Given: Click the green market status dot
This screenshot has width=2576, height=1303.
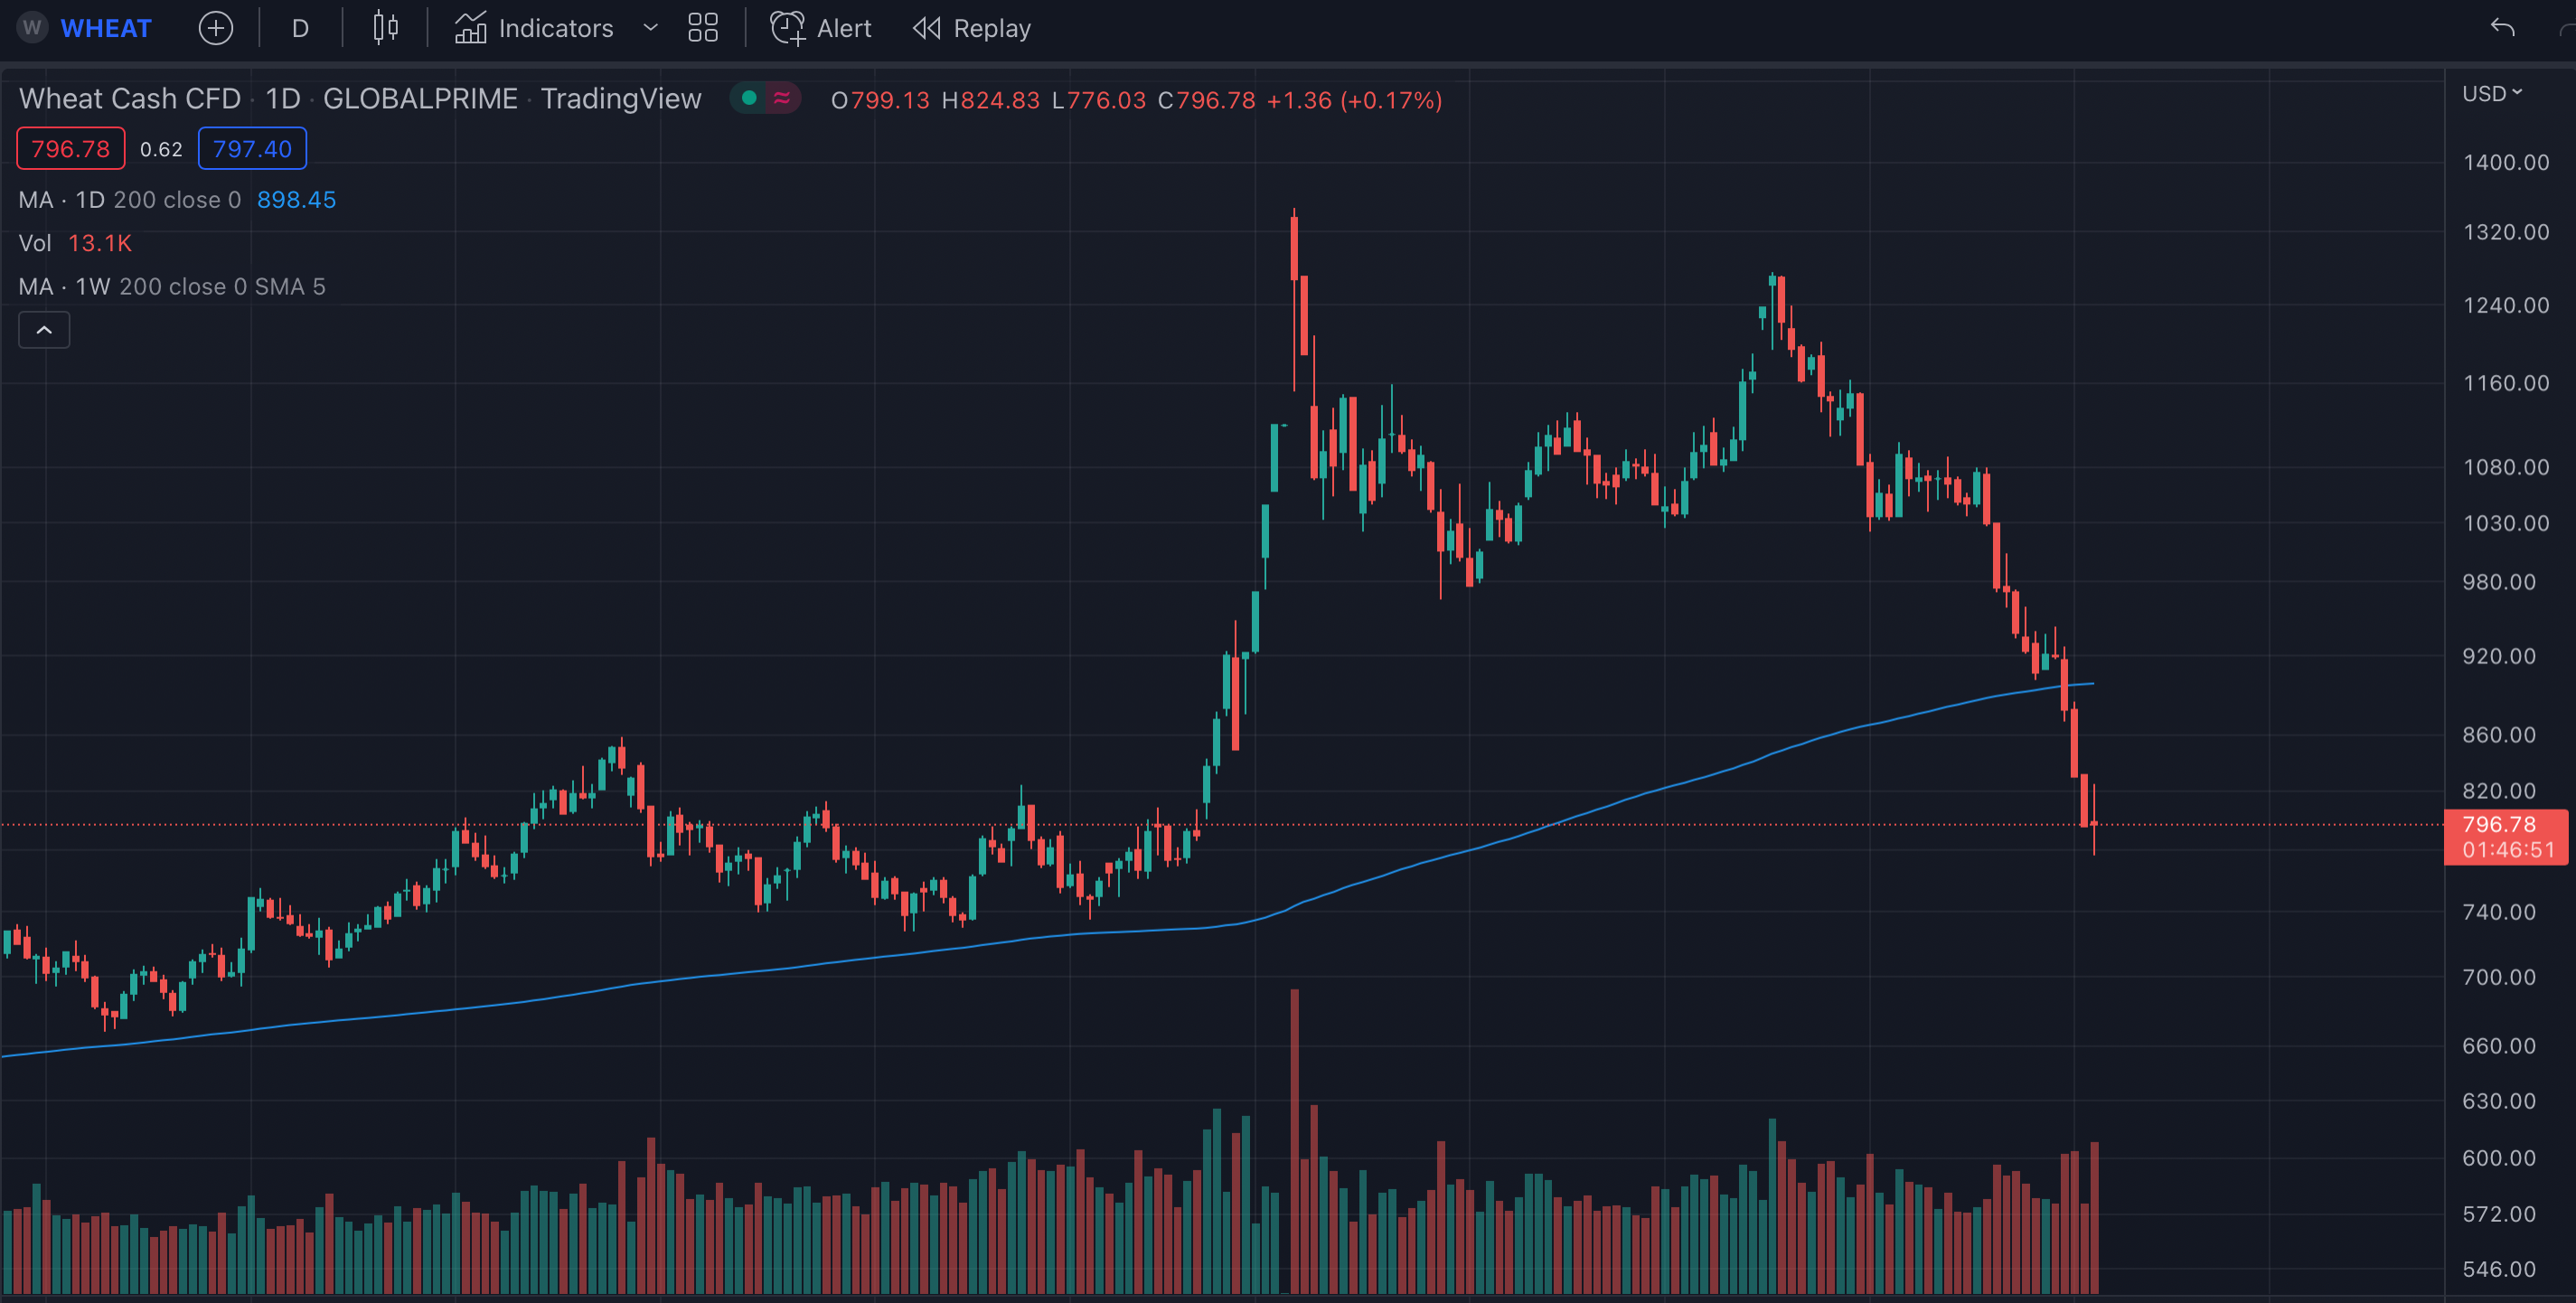Looking at the screenshot, I should (749, 98).
